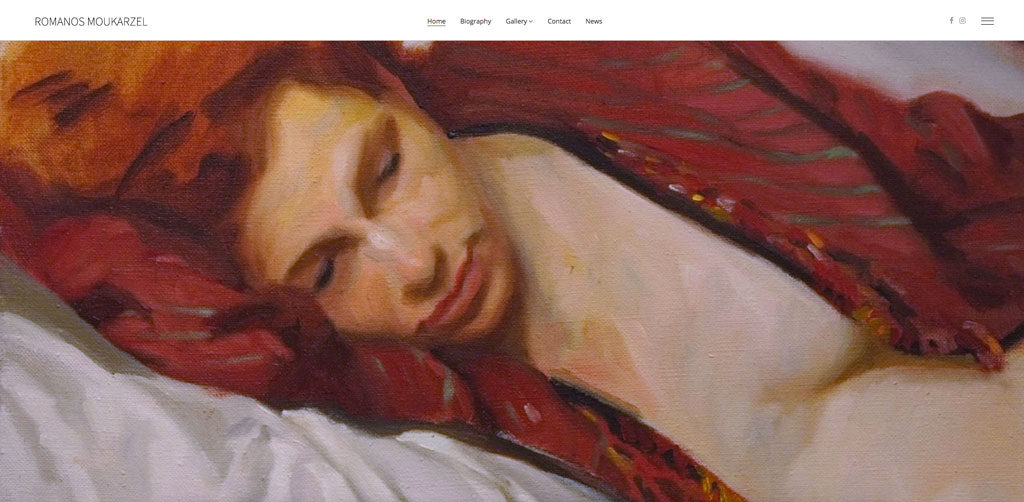1024x502 pixels.
Task: Expand the Gallery dropdown chevron
Action: pyautogui.click(x=531, y=22)
